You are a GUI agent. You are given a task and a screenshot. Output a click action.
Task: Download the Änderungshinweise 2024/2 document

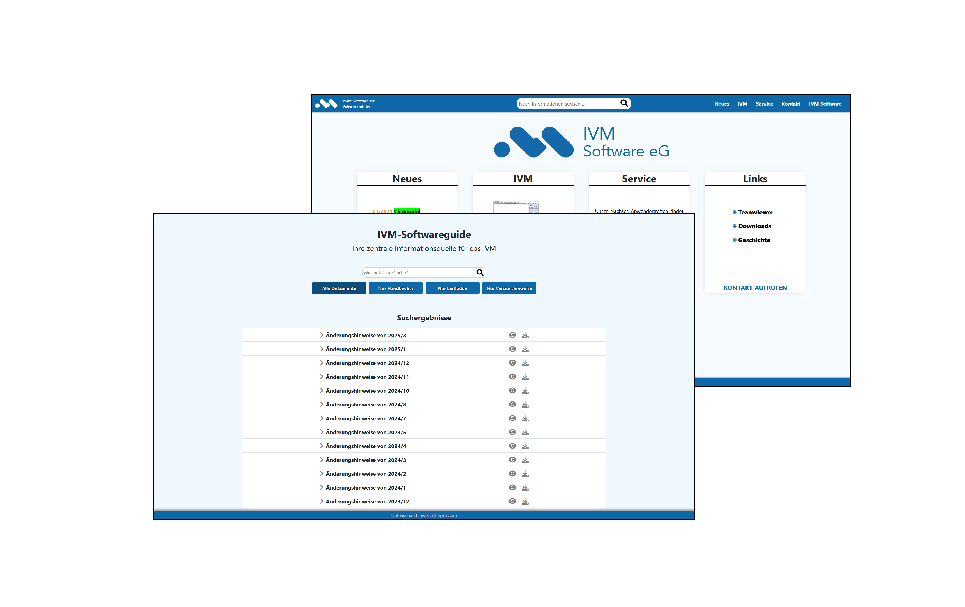526,474
